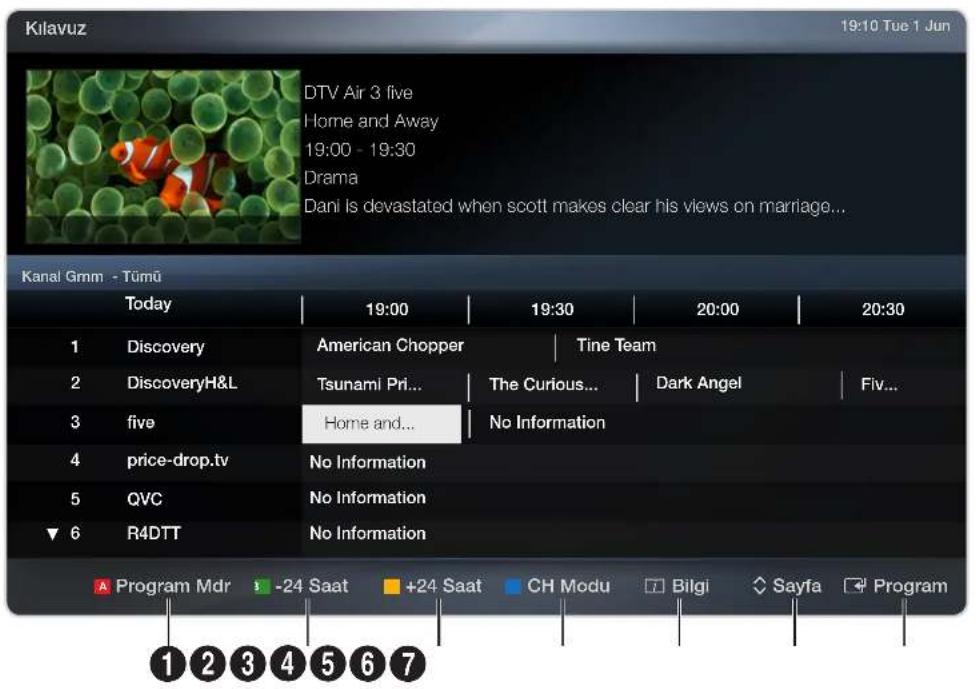Viewport: 976px width, 689px height.
Task: Select the price-drop.tv channel name
Action: pos(177,461)
